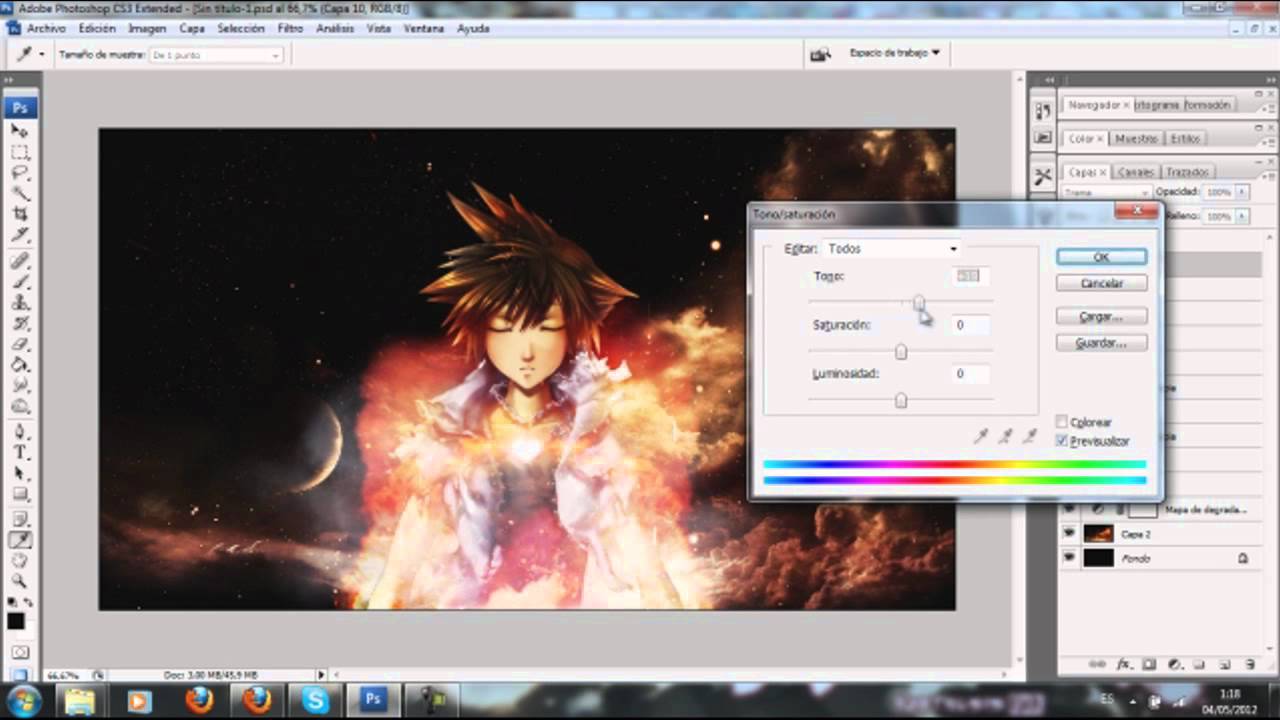Screen dimensions: 1280x720
Task: Select the Magic Wand tool
Action: coord(20,193)
